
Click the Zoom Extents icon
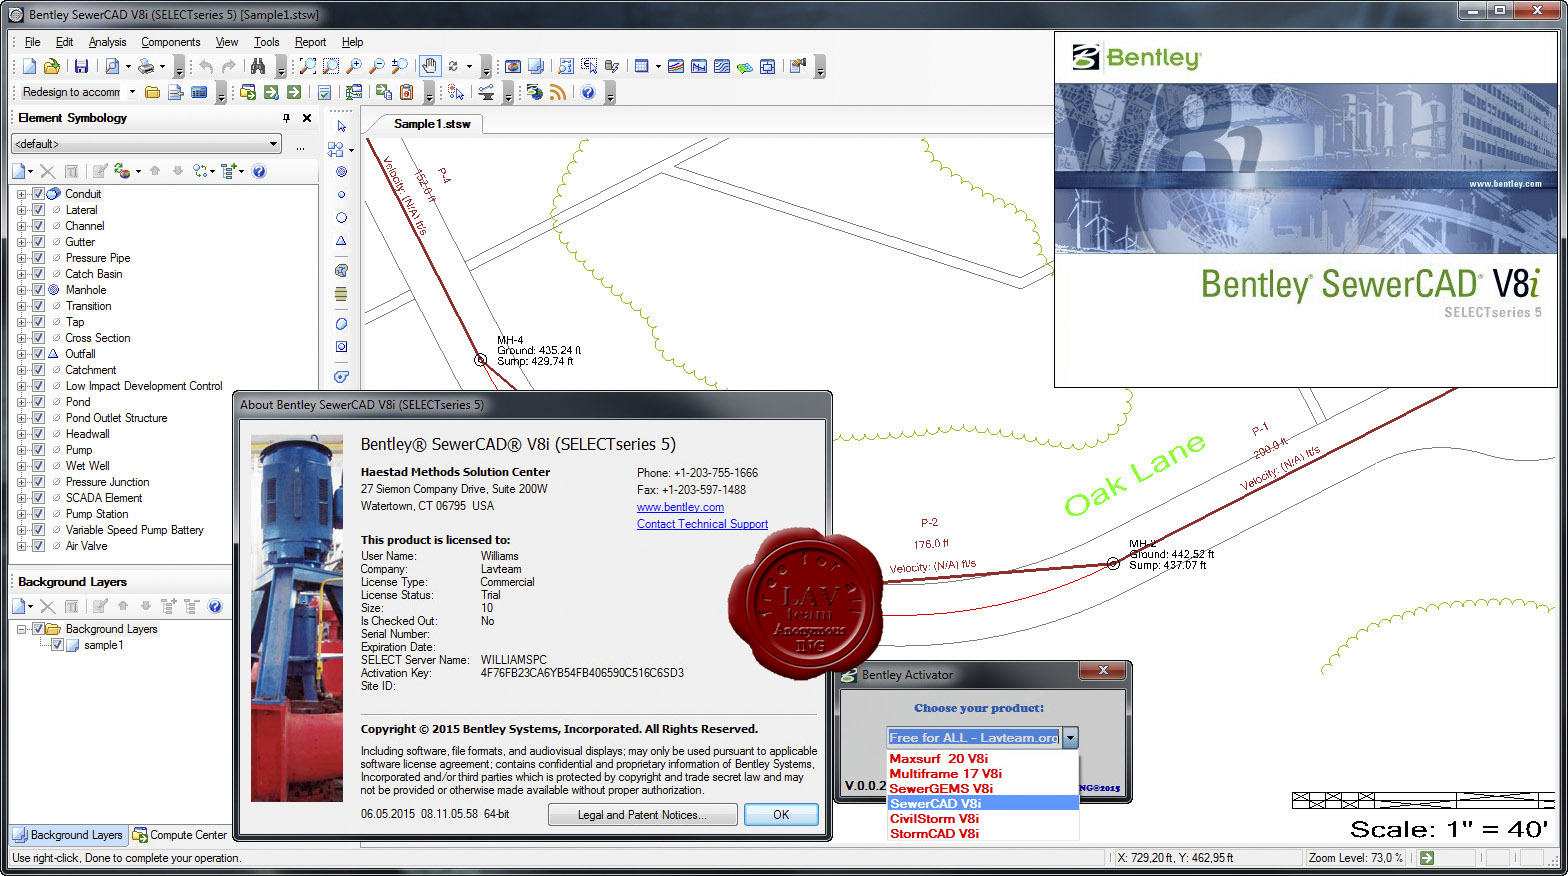tap(308, 66)
